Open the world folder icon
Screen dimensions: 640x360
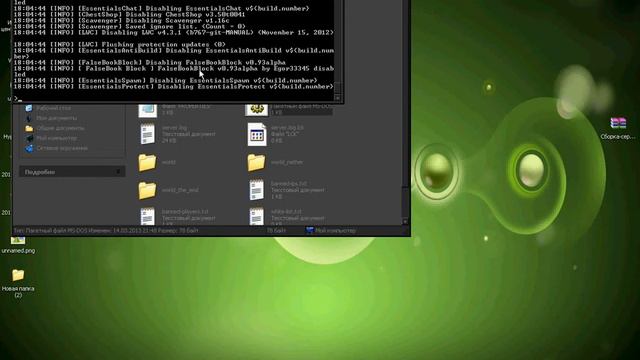(147, 162)
